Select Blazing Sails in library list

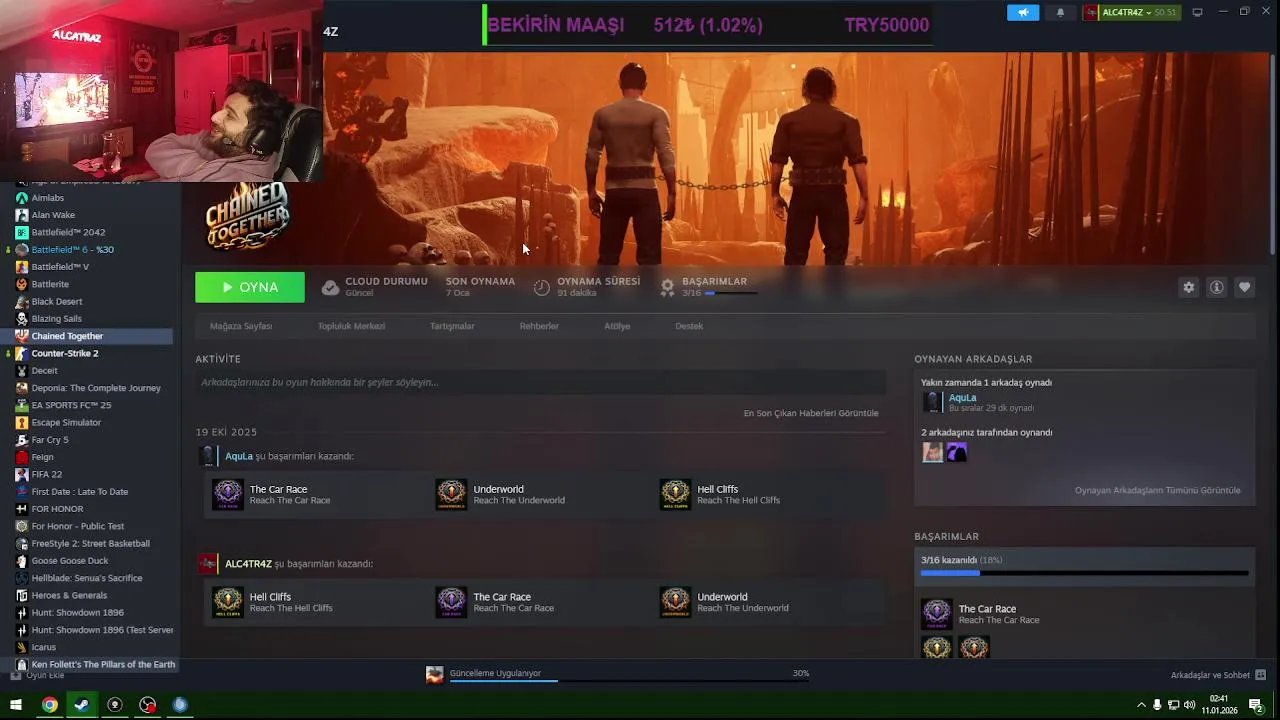[x=56, y=319]
